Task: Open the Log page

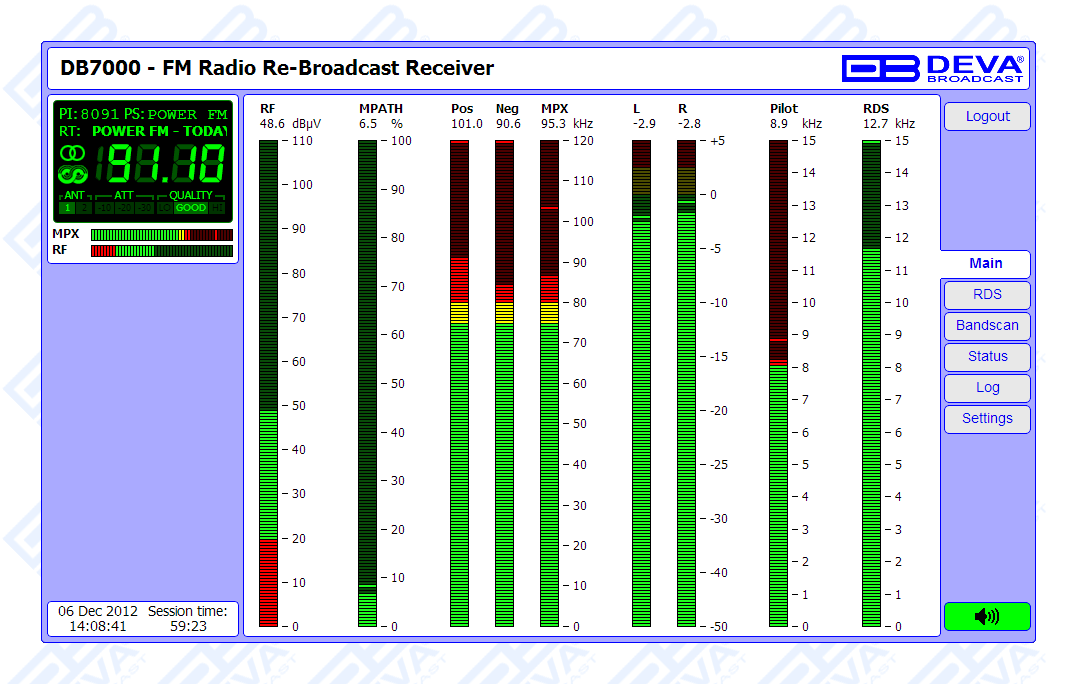Action: pyautogui.click(x=986, y=388)
